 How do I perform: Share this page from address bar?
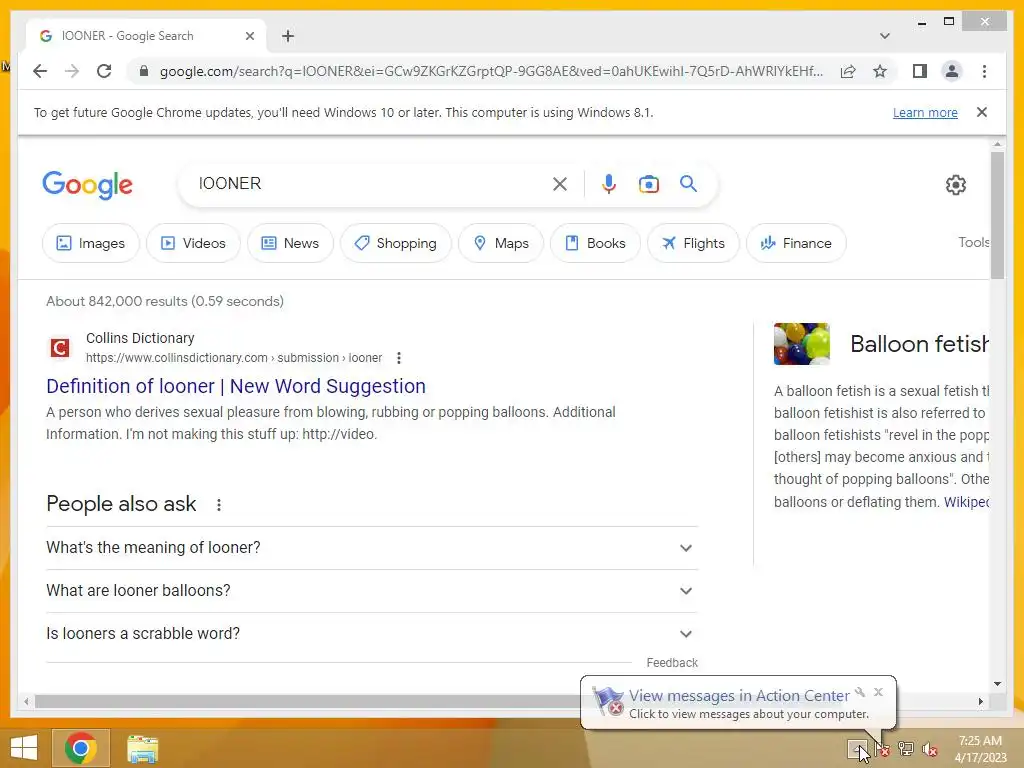(x=848, y=71)
